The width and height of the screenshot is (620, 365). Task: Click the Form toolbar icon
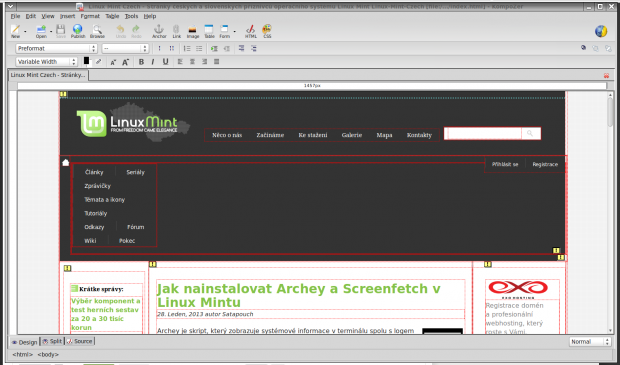pyautogui.click(x=225, y=31)
